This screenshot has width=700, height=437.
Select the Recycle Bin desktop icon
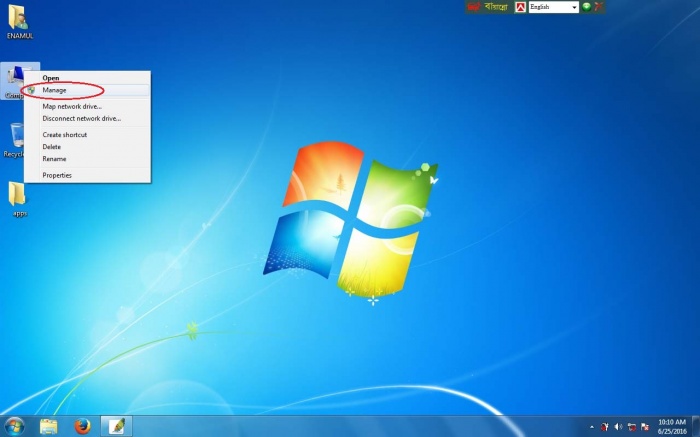14,140
